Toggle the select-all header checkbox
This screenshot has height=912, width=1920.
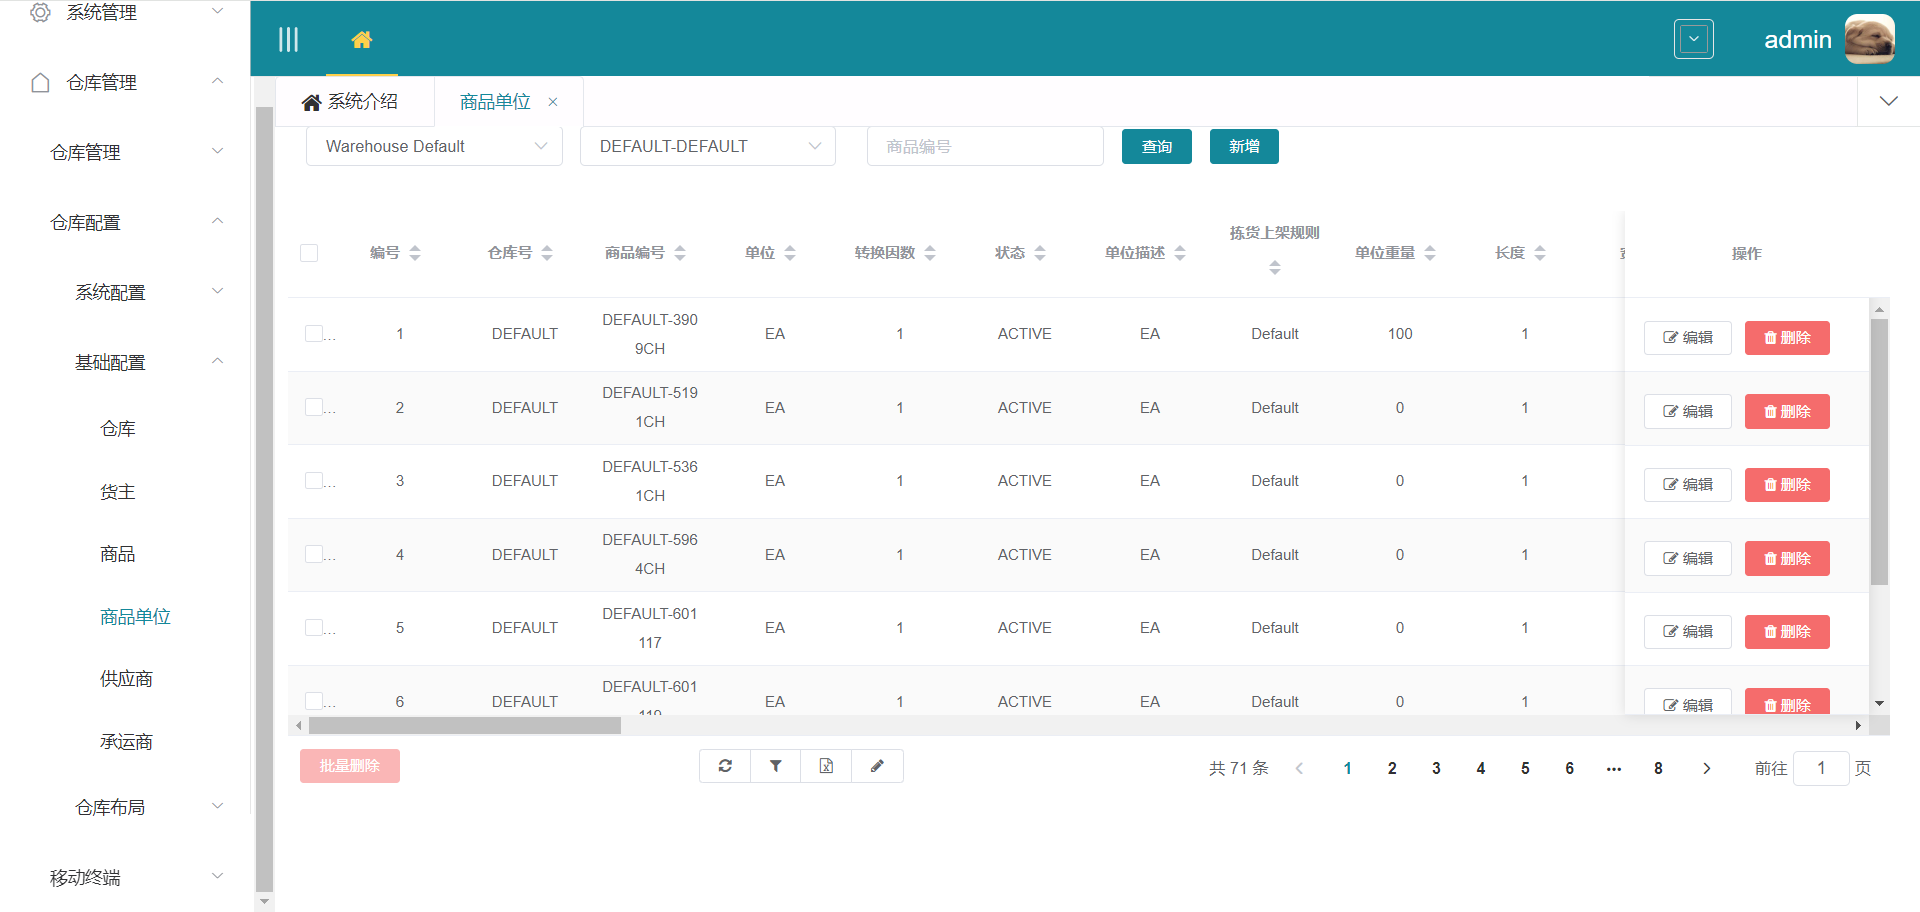[309, 253]
